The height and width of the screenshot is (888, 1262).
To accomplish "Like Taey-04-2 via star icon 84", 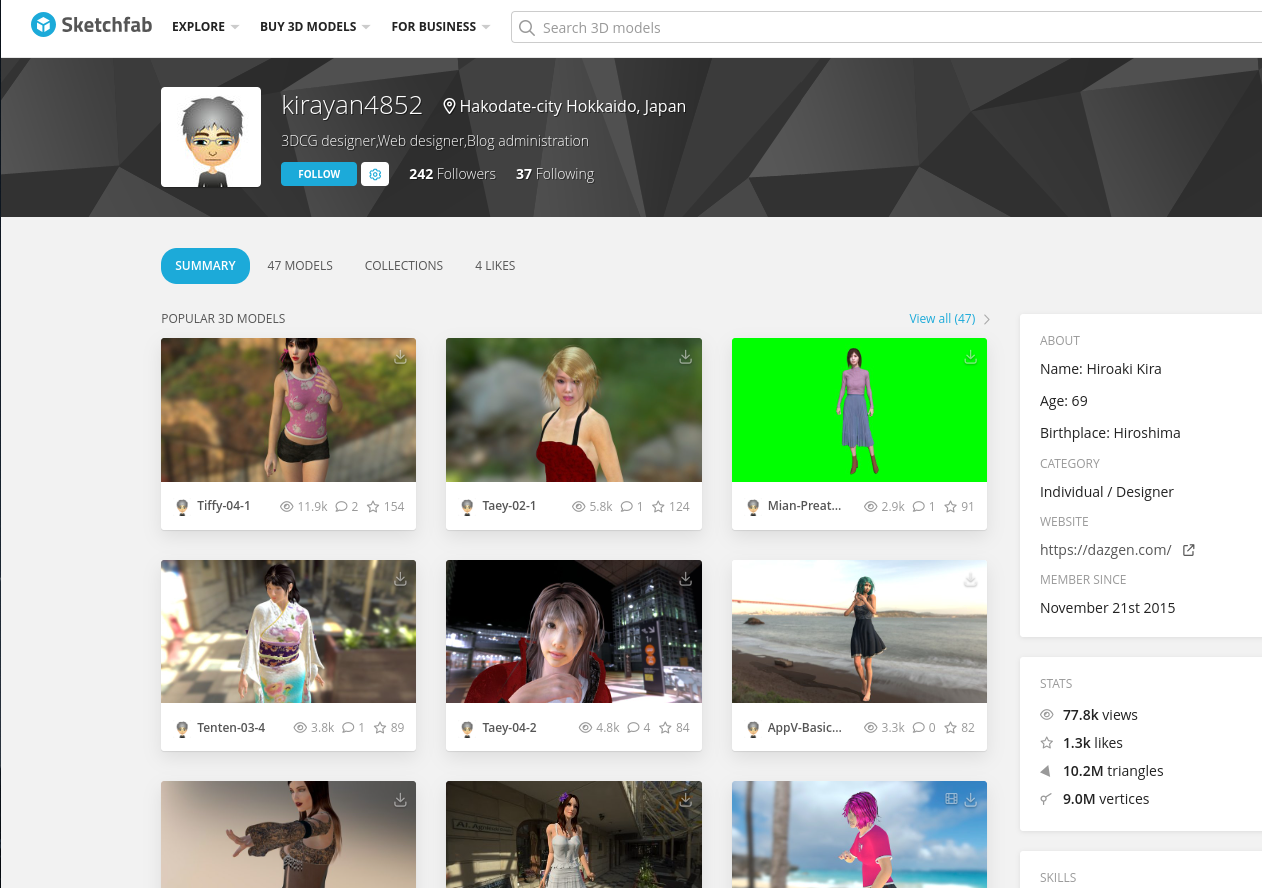I will click(x=665, y=728).
